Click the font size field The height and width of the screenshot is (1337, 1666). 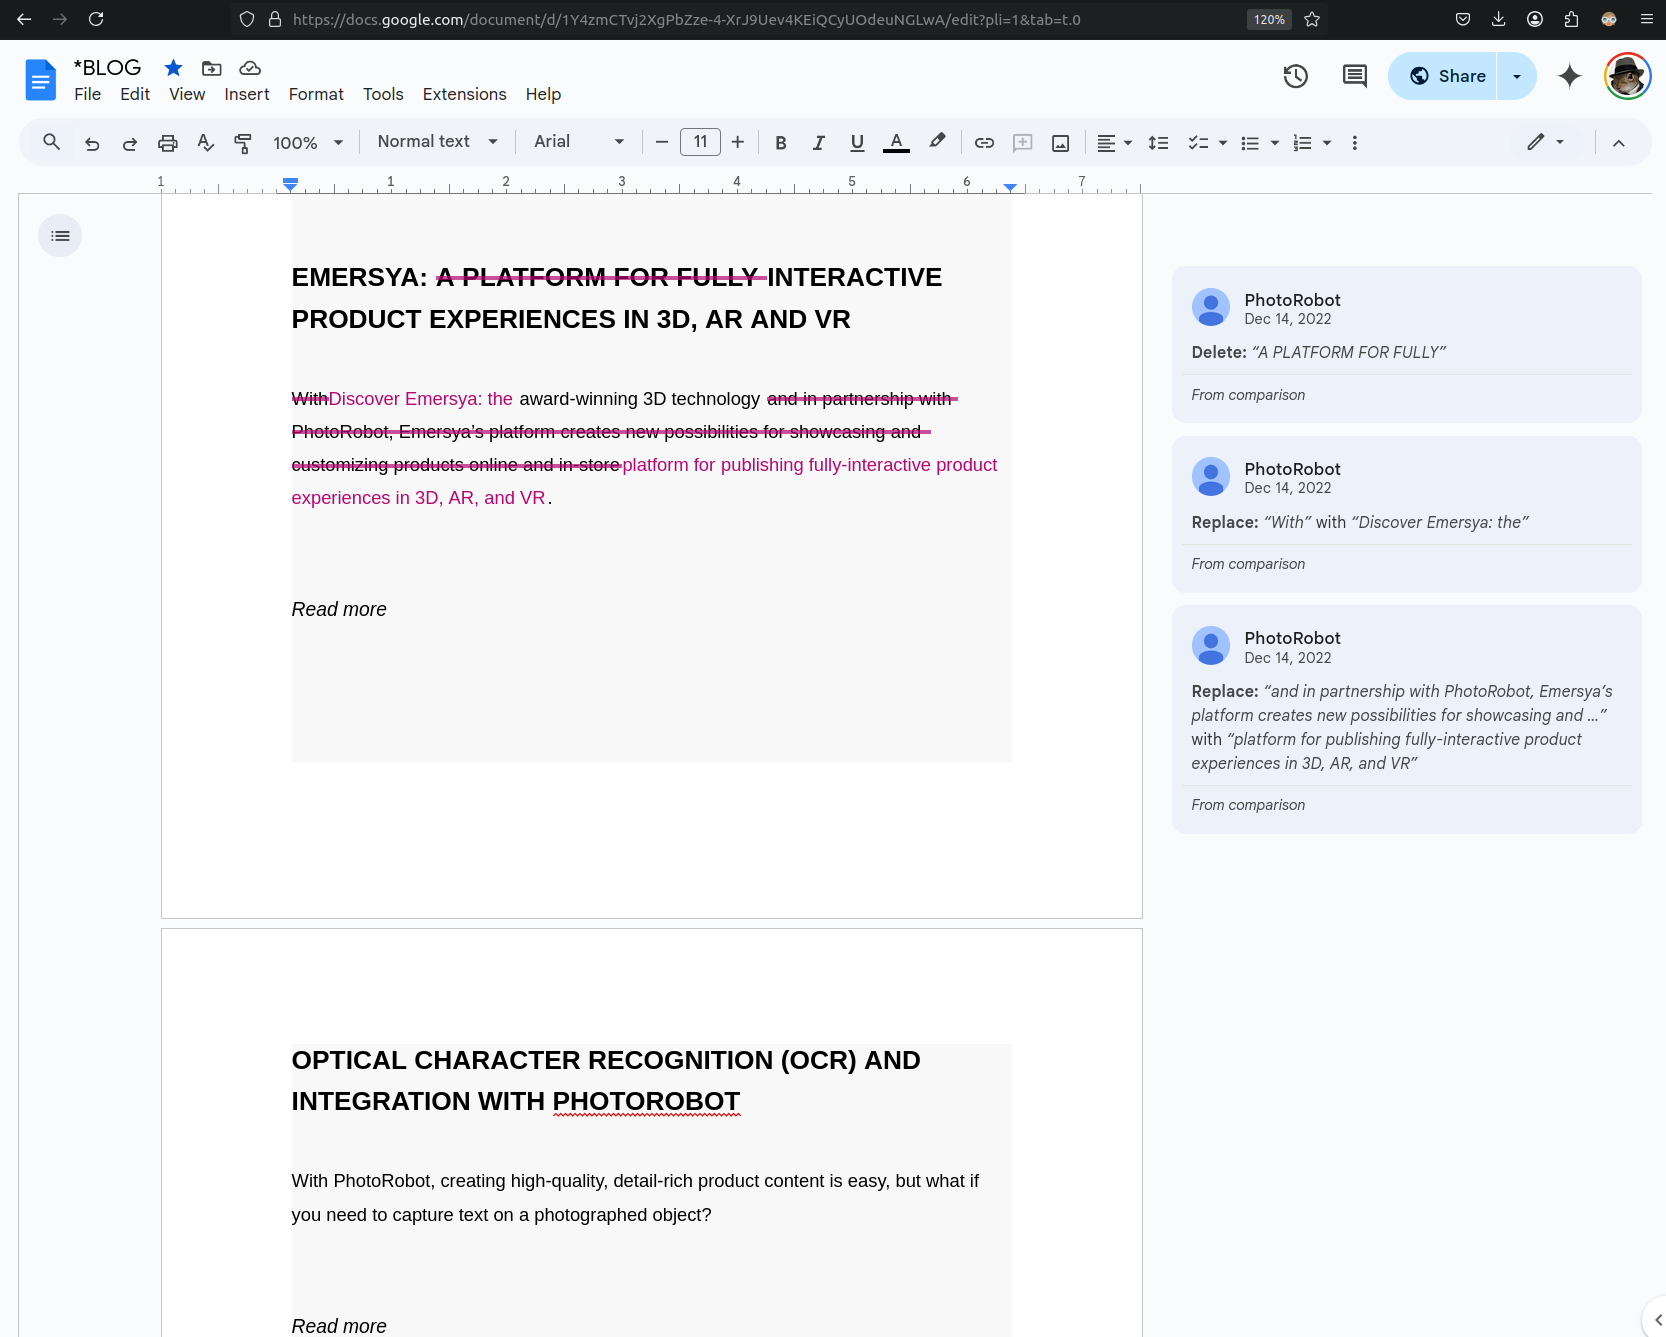click(x=700, y=142)
